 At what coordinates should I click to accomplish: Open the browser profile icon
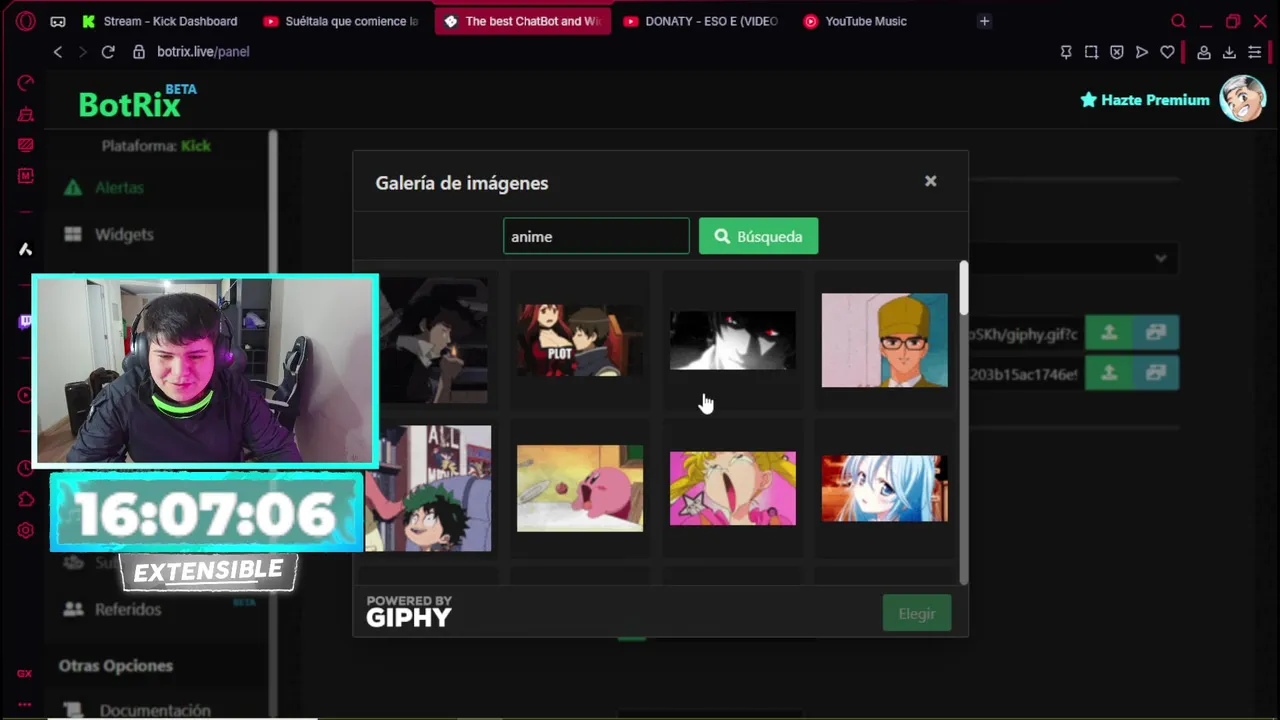click(1204, 52)
